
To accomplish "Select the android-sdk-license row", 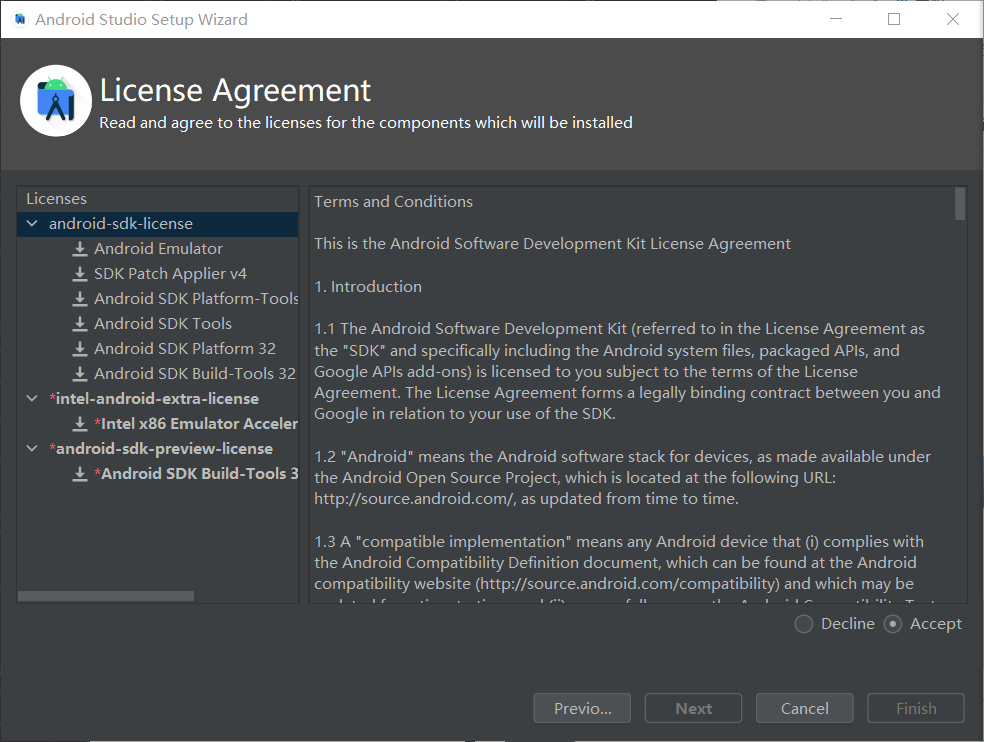I will tap(158, 224).
